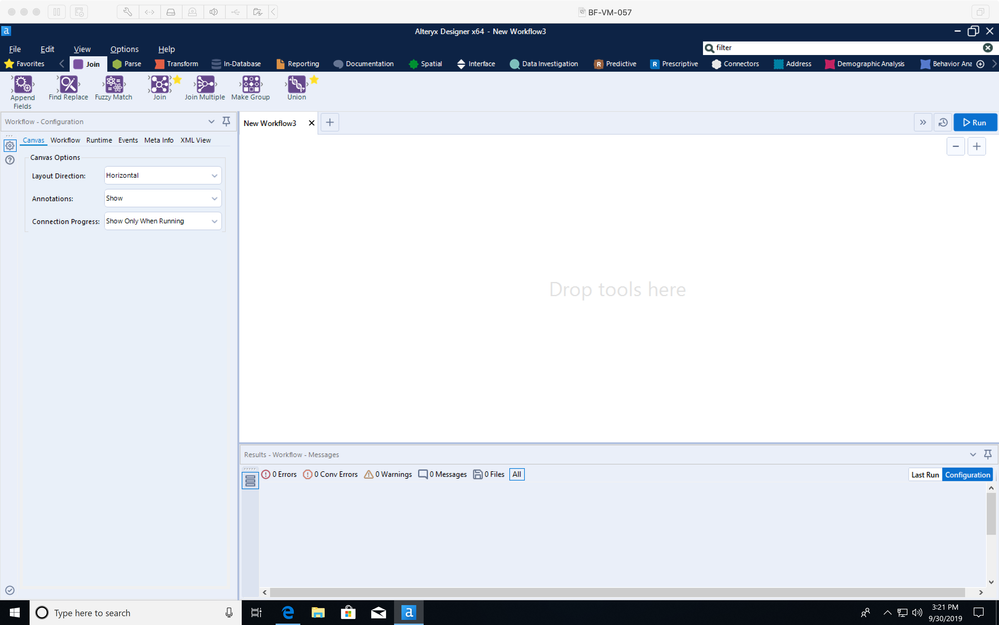The image size is (999, 625).
Task: Open the Help menu
Action: pyautogui.click(x=166, y=49)
